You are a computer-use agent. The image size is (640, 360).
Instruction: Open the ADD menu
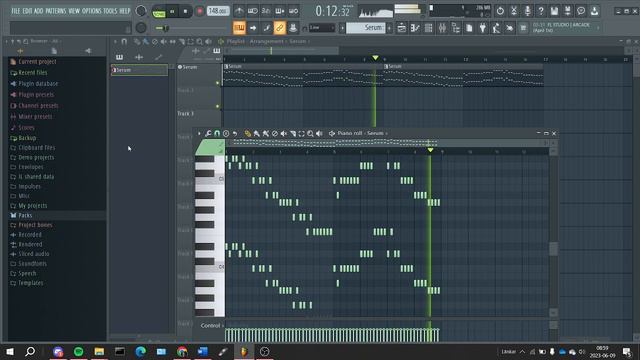click(x=39, y=11)
